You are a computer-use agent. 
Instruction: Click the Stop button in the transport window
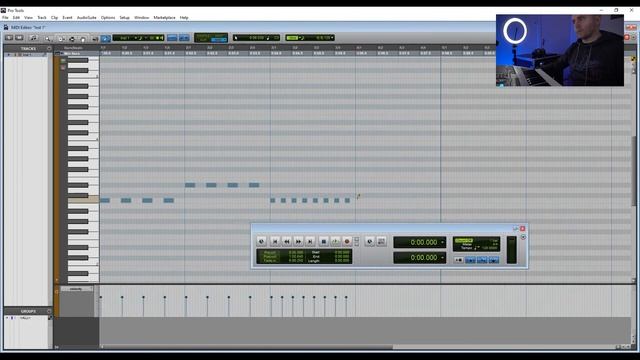click(x=324, y=242)
